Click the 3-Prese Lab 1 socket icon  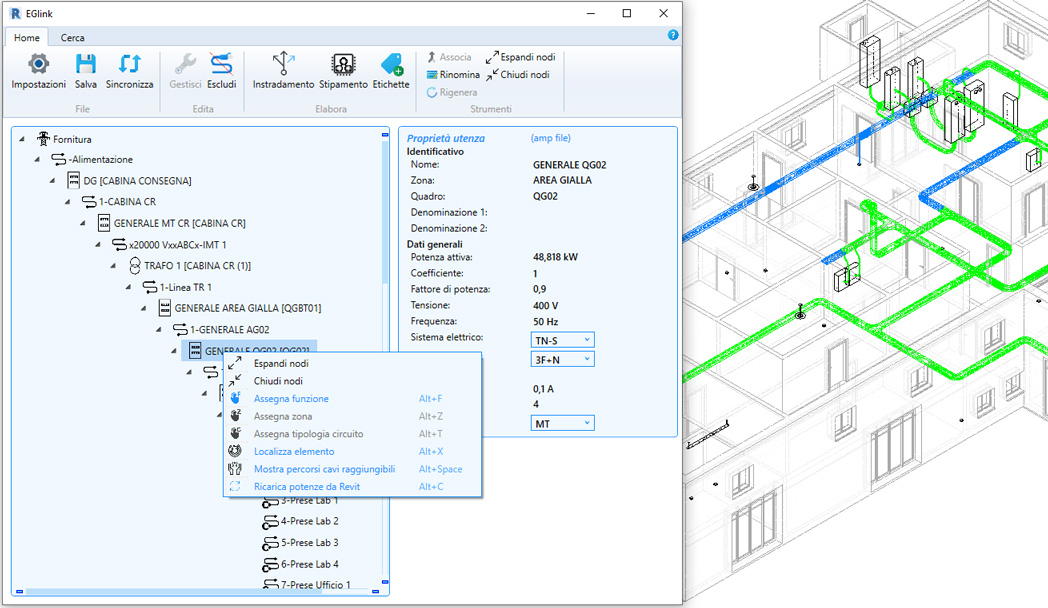pyautogui.click(x=270, y=501)
